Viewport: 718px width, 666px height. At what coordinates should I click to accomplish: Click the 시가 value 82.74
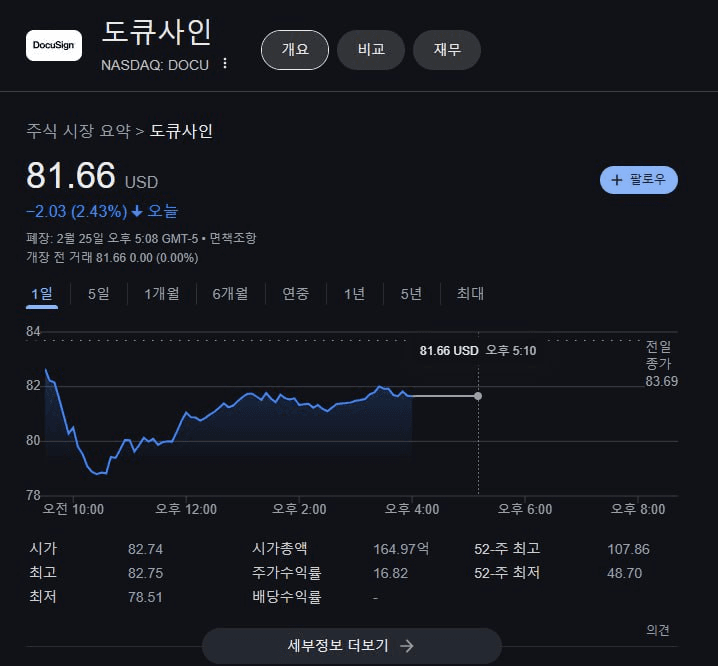coord(146,549)
